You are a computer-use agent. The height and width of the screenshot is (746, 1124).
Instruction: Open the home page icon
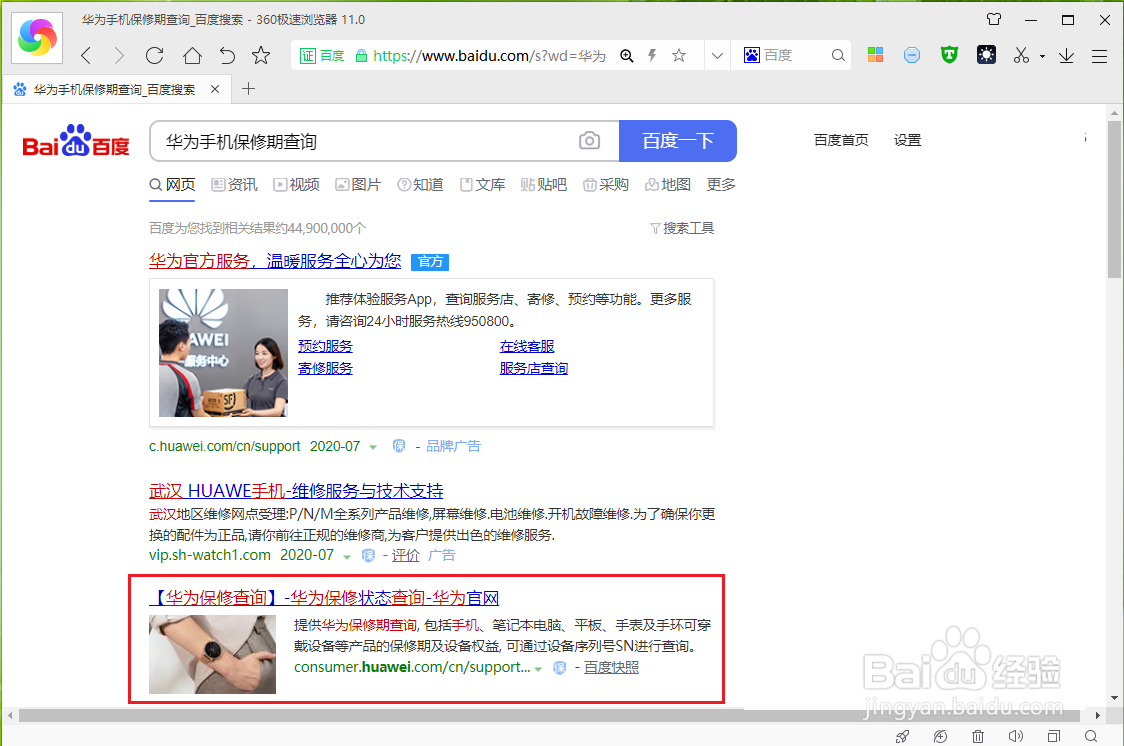click(192, 55)
